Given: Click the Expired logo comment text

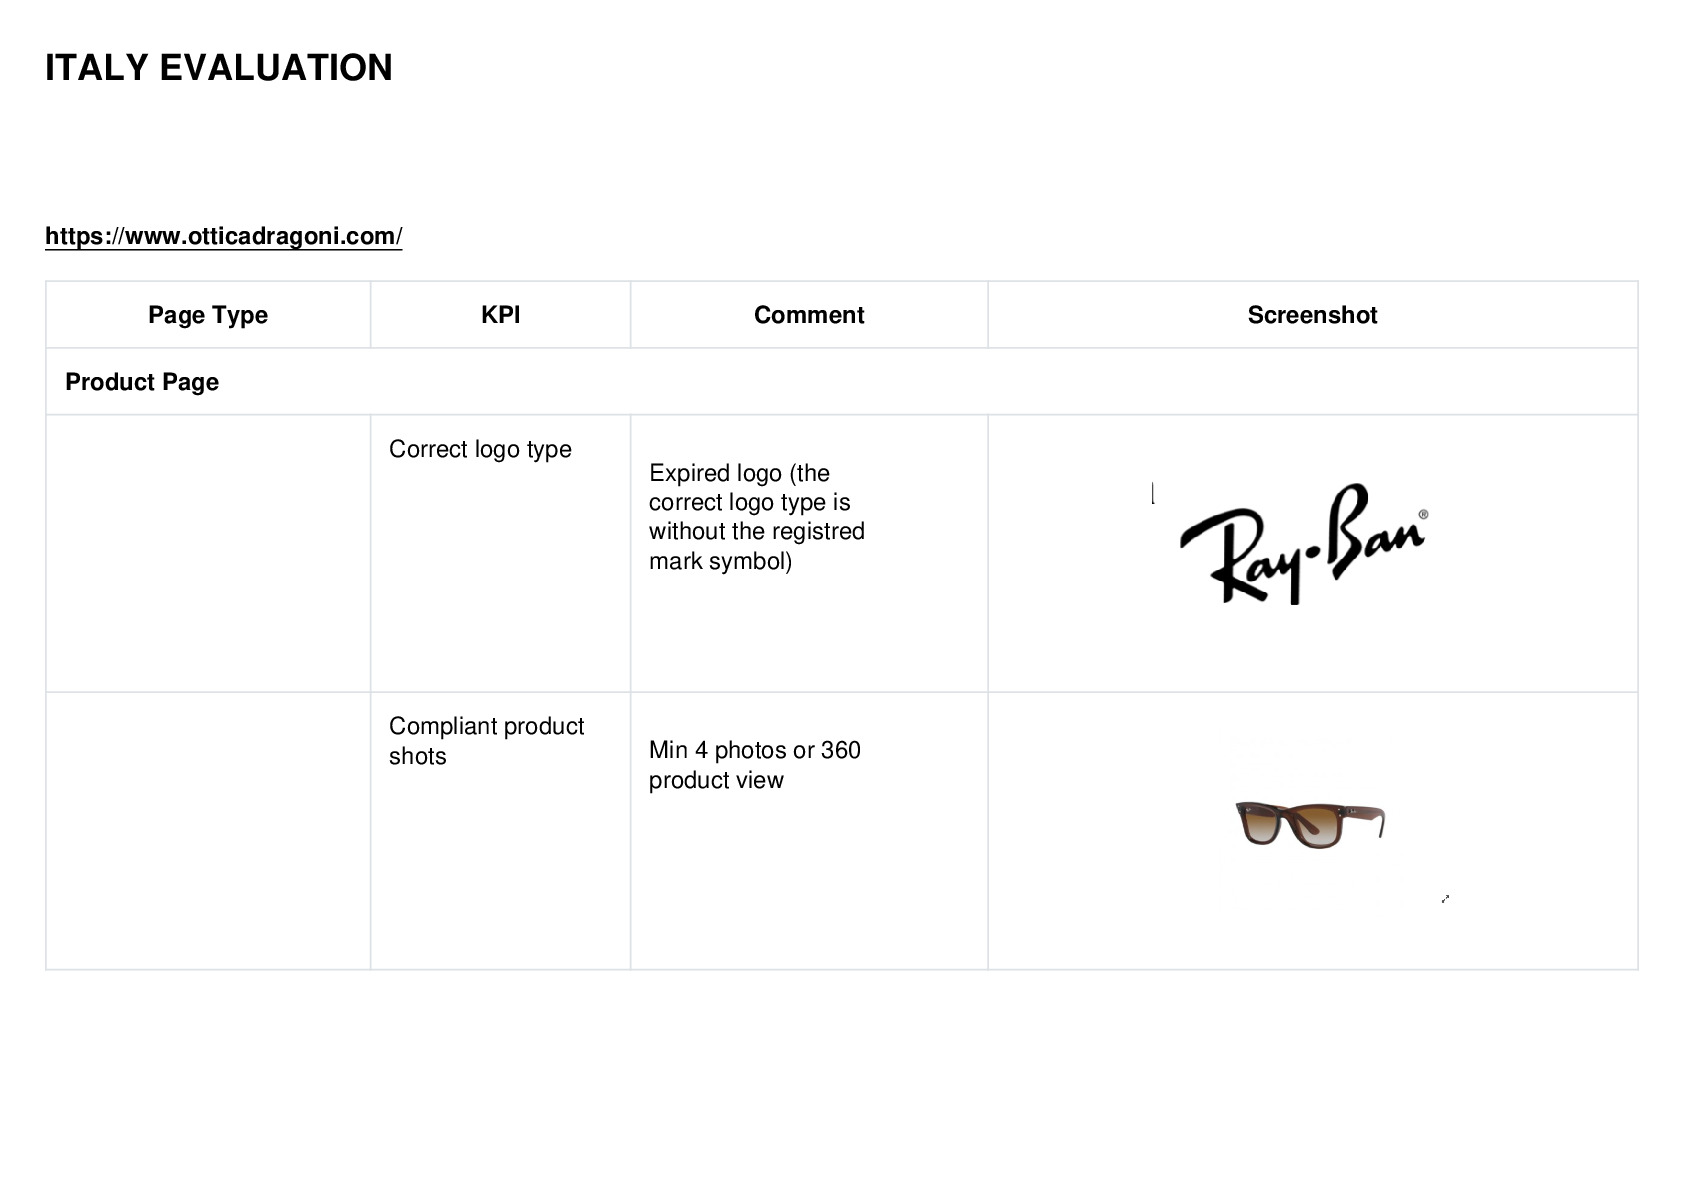Looking at the screenshot, I should [x=757, y=517].
